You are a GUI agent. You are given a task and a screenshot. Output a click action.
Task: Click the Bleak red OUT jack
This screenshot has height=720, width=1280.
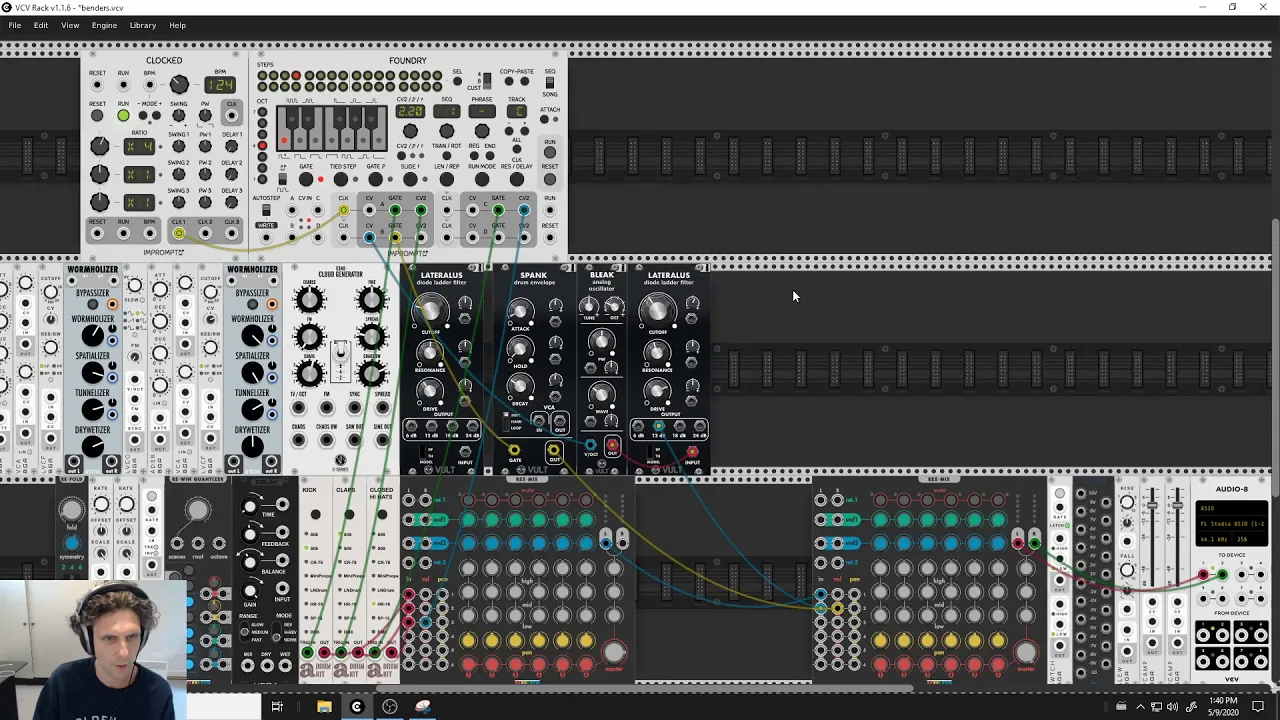coord(612,443)
